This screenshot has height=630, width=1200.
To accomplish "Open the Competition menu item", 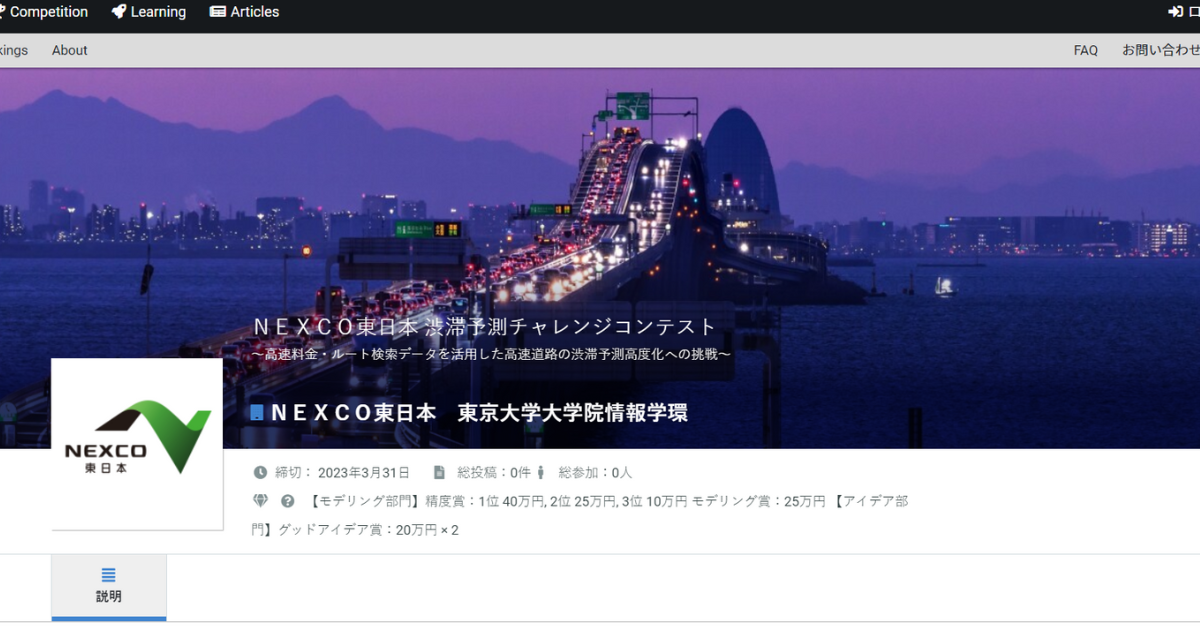I will tap(44, 12).
